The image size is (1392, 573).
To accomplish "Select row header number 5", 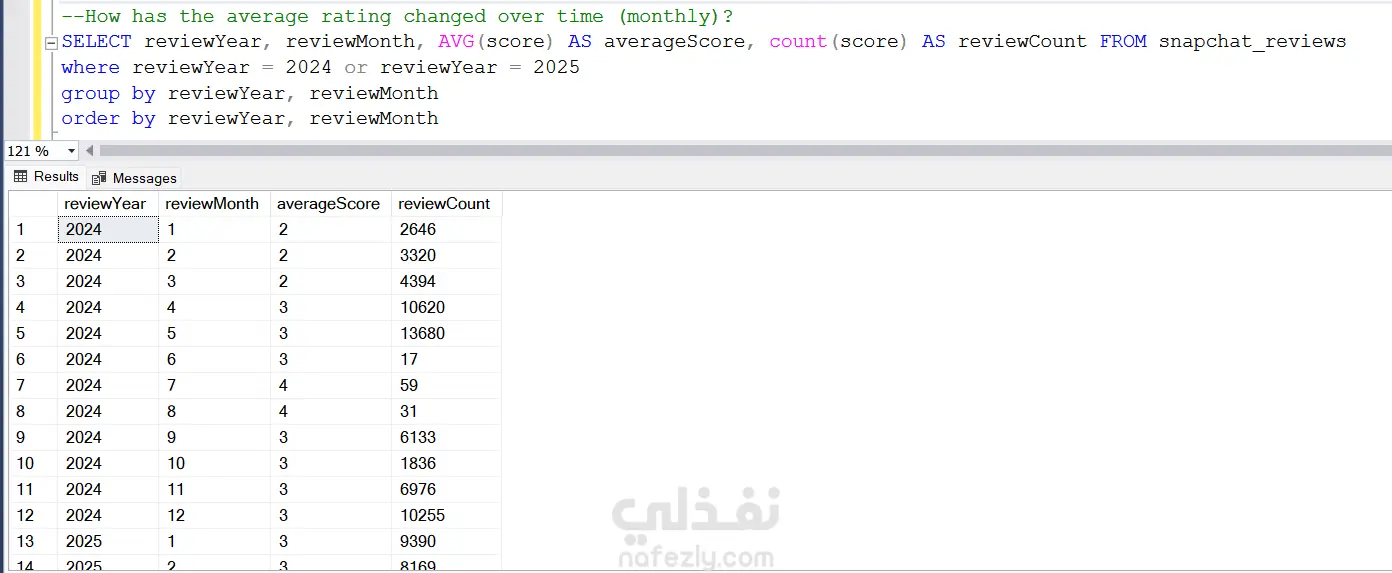I will pyautogui.click(x=33, y=334).
